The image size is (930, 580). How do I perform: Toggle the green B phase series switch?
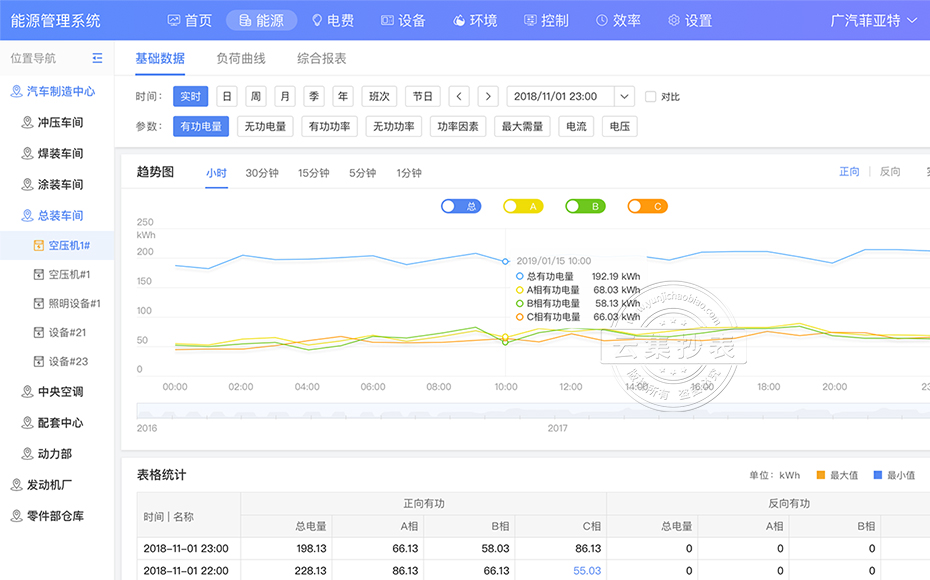click(585, 206)
